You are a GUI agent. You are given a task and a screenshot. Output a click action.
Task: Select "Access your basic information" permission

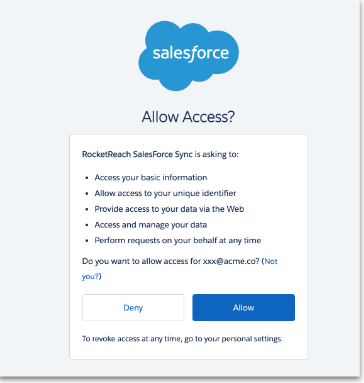coord(151,177)
